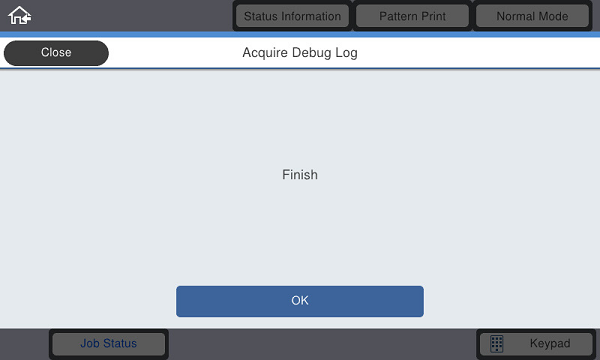Close the Acquire Debug Log dialog
The image size is (600, 360).
56,53
